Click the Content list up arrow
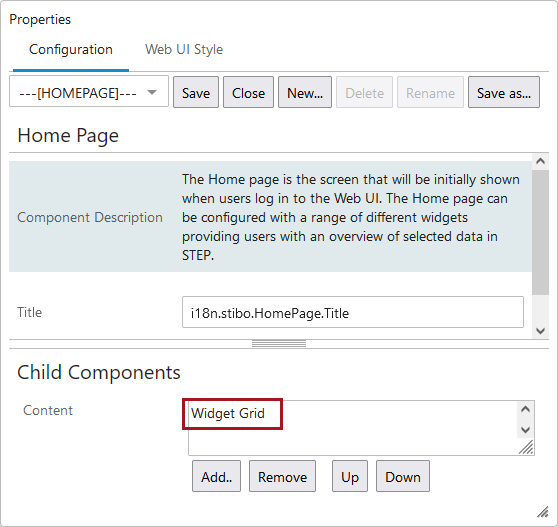The image size is (558, 527). 526,410
